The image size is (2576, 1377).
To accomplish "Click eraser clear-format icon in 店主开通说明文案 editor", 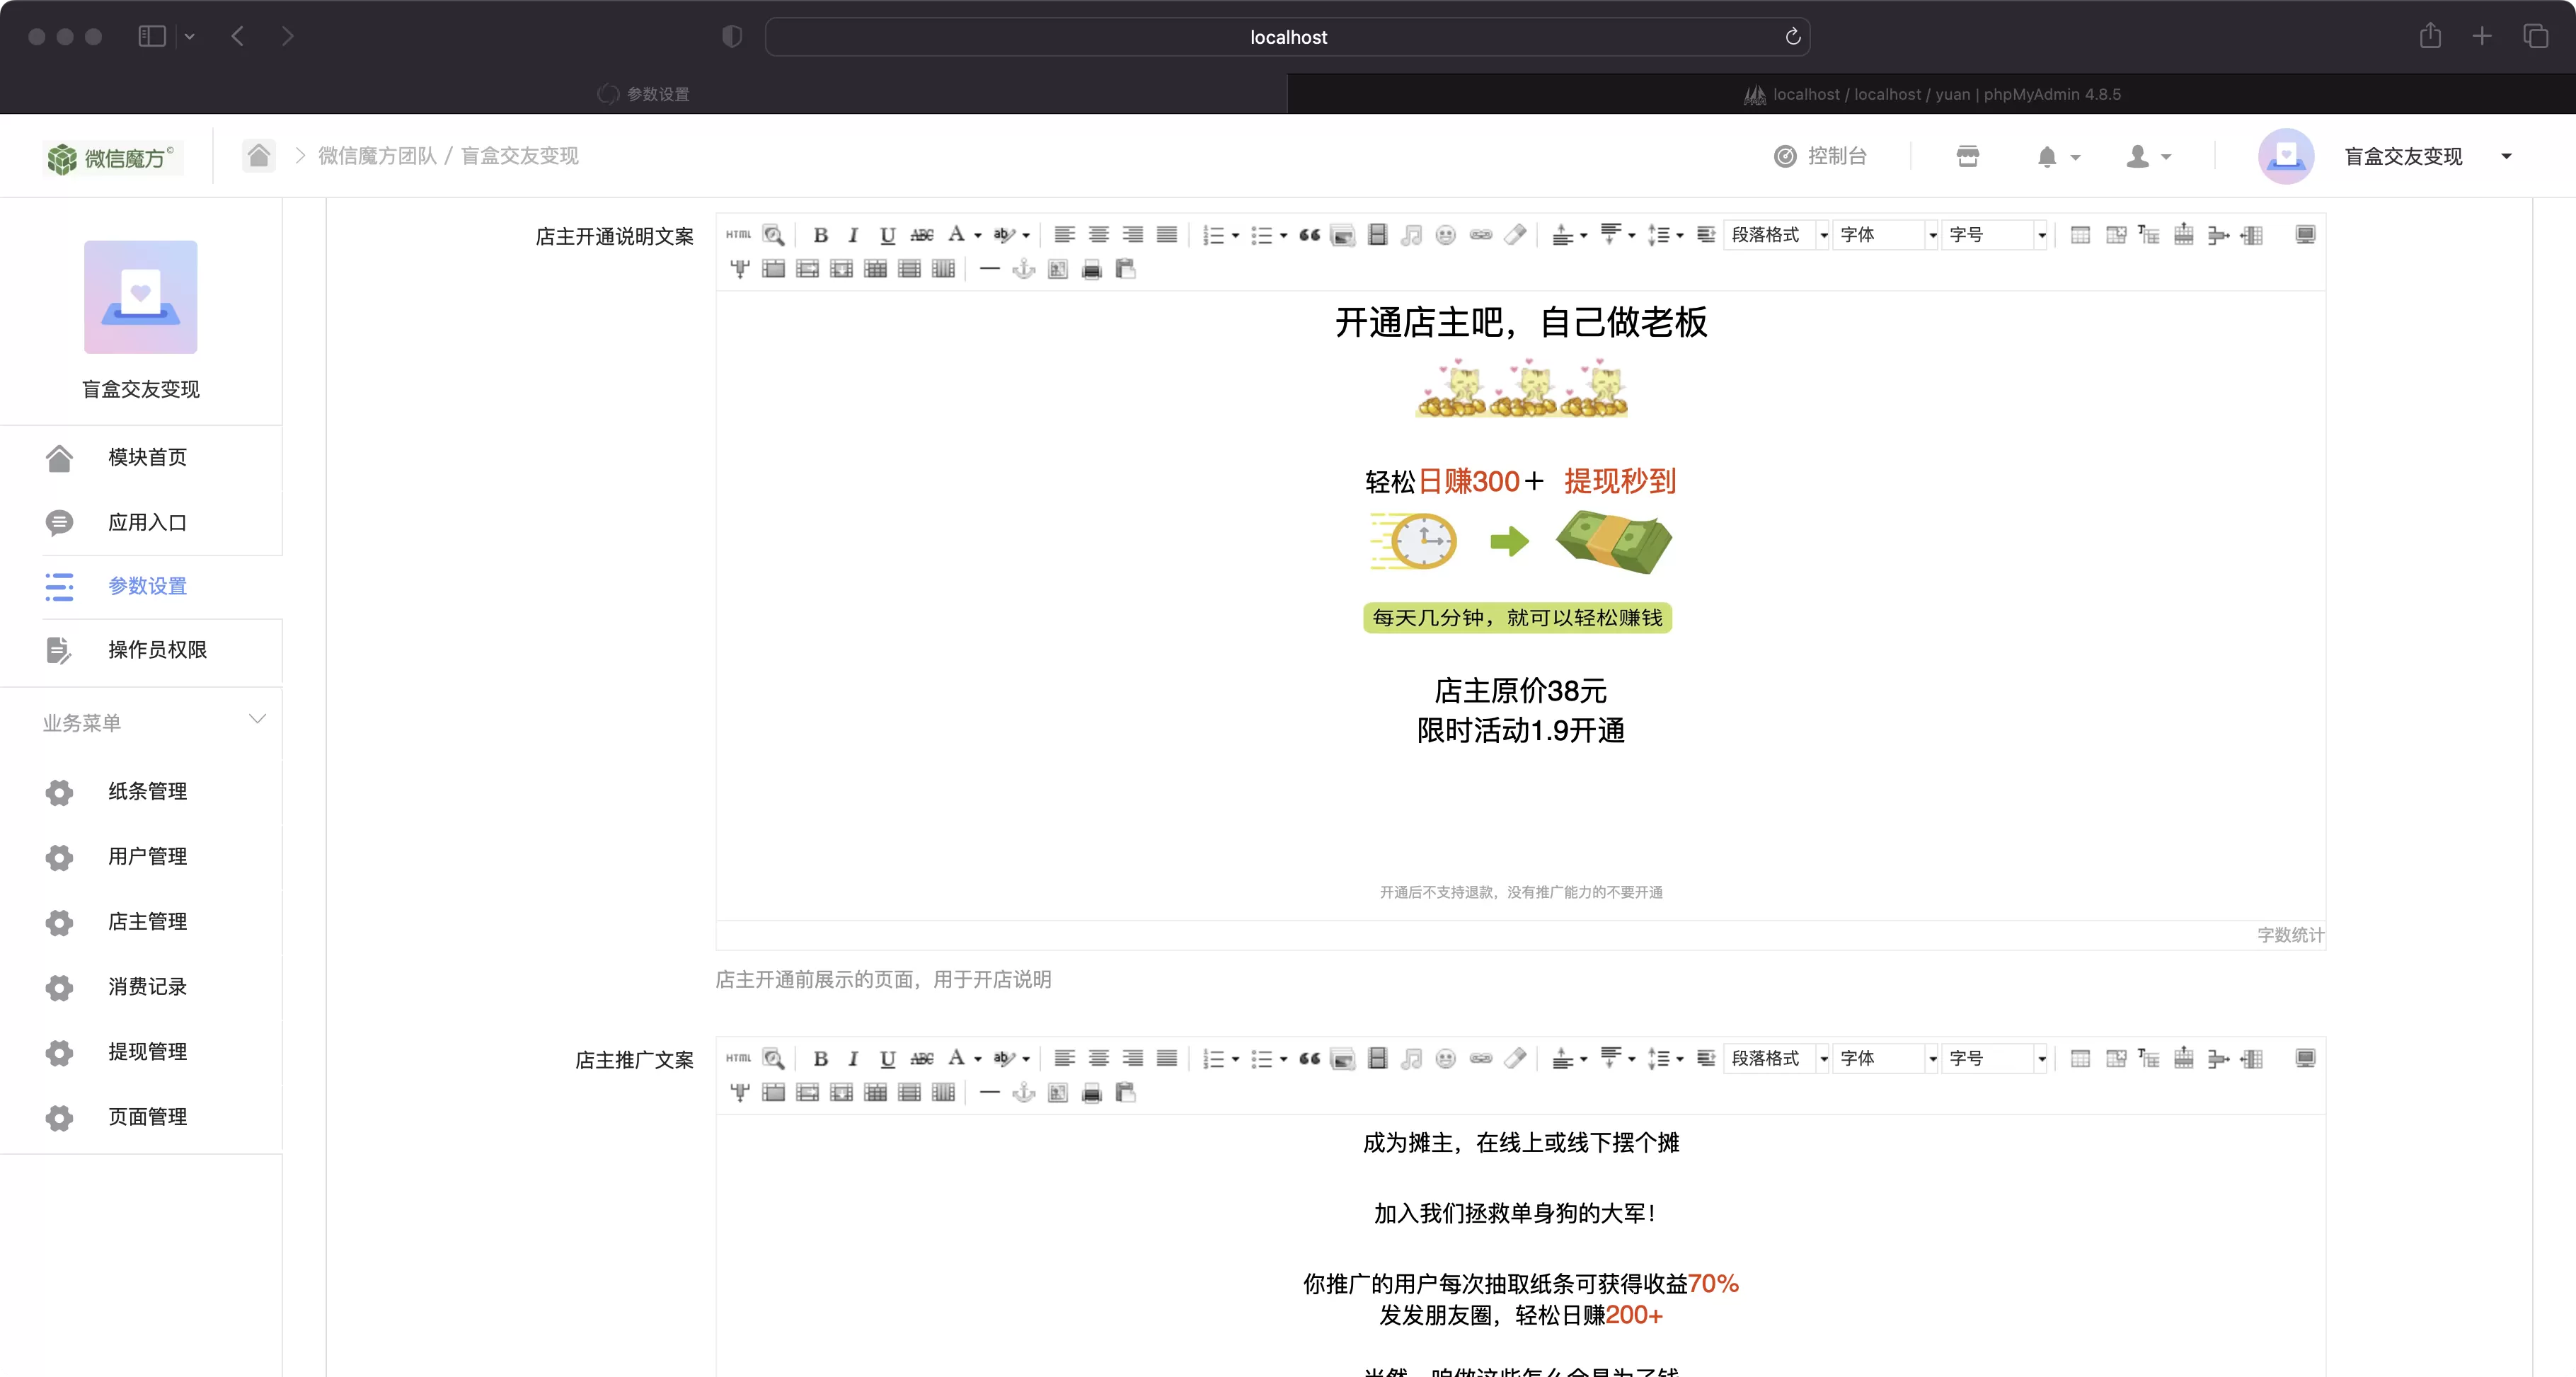I will point(1515,235).
